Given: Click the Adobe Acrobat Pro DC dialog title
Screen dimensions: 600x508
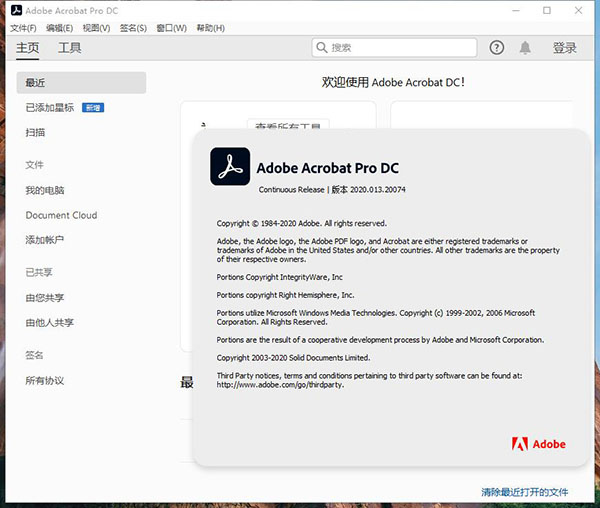Looking at the screenshot, I should tap(328, 168).
